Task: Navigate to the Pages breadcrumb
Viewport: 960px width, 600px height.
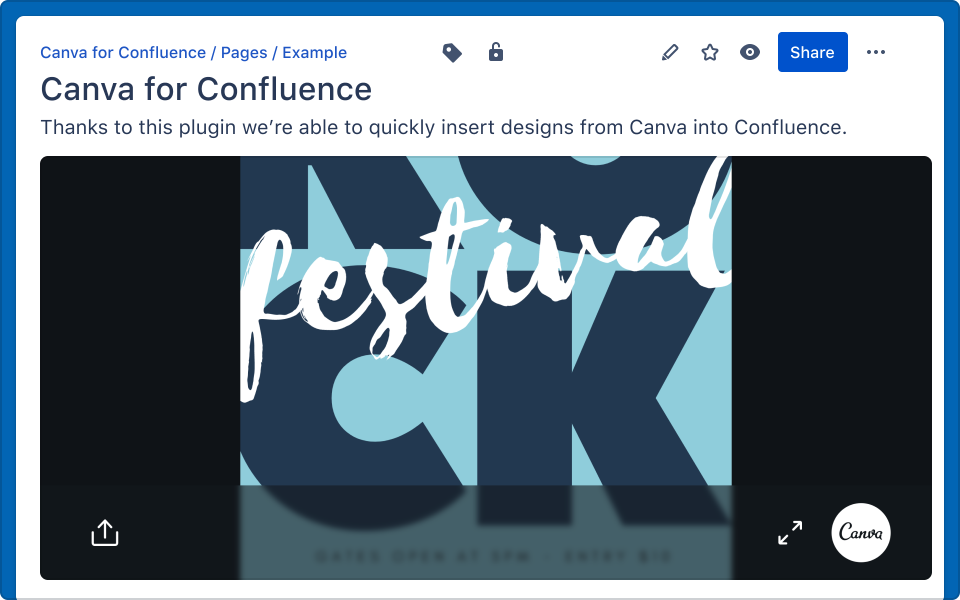Action: [x=244, y=53]
